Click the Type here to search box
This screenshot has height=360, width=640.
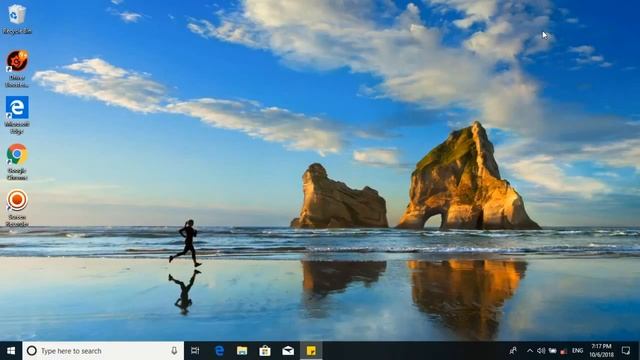(103, 351)
